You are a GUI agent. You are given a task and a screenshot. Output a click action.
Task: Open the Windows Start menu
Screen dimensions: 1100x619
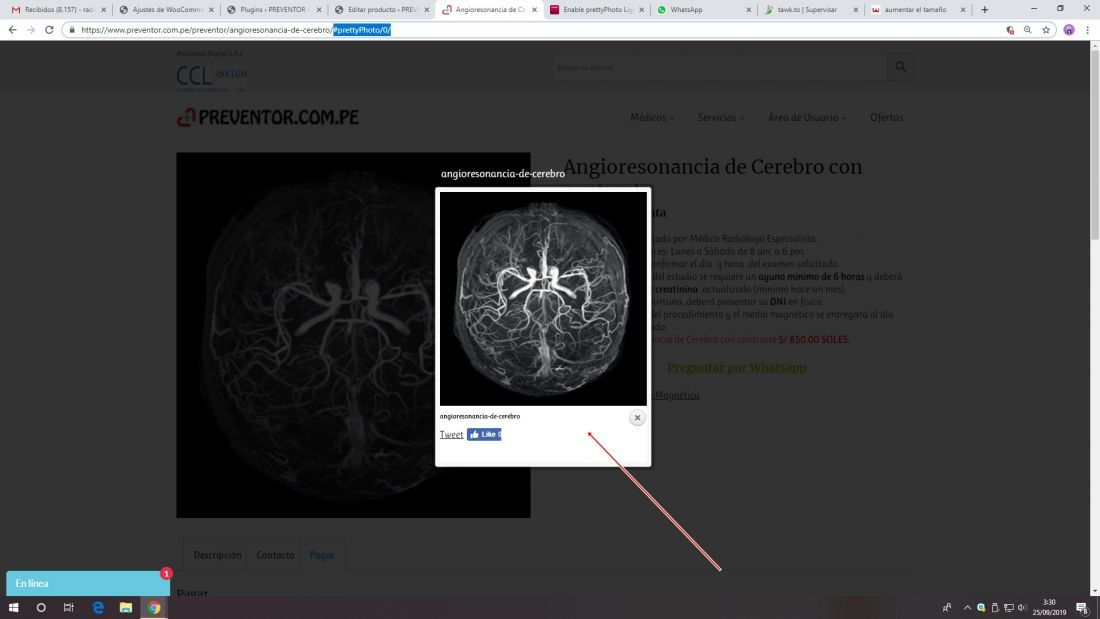click(x=13, y=608)
